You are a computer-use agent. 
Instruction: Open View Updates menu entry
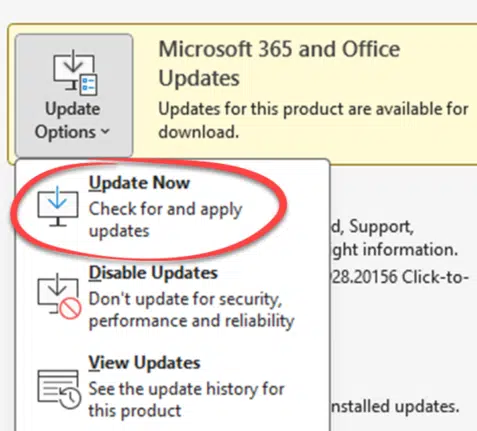[144, 363]
